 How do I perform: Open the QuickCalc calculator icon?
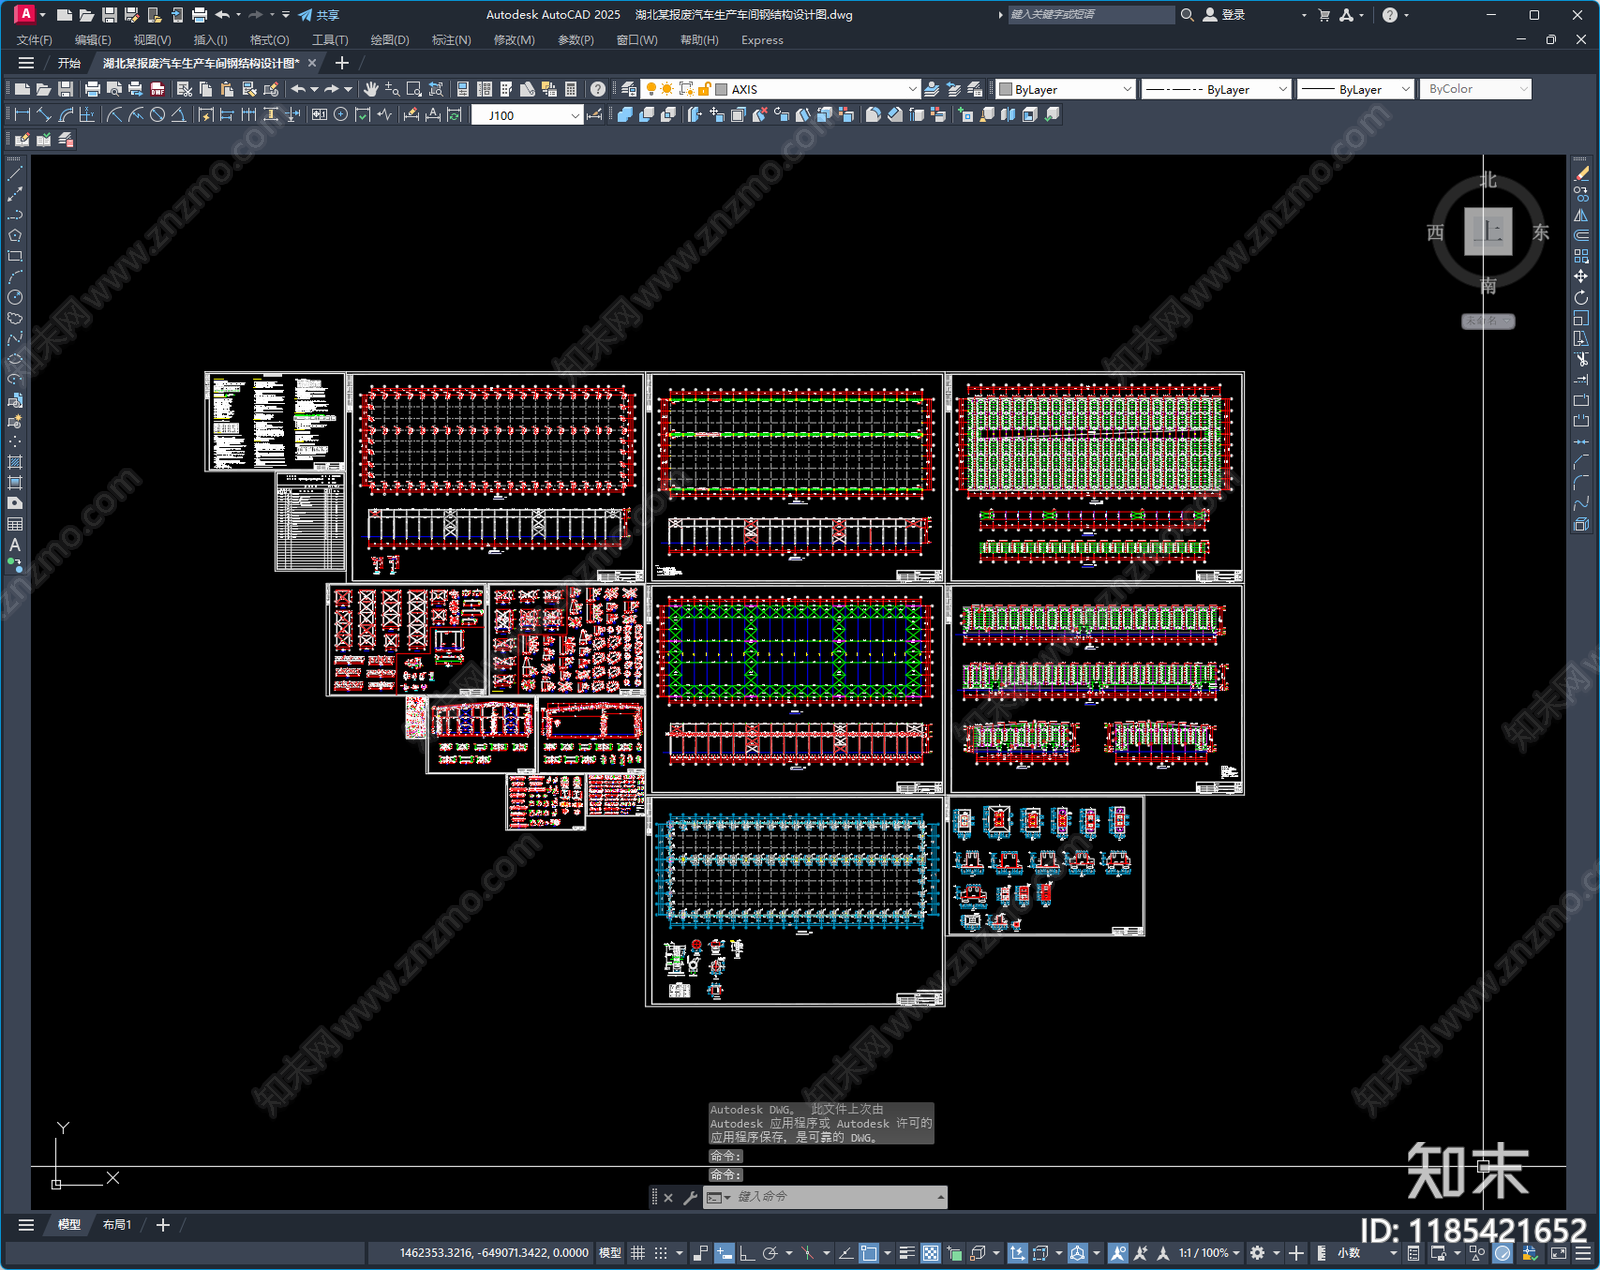click(x=571, y=89)
